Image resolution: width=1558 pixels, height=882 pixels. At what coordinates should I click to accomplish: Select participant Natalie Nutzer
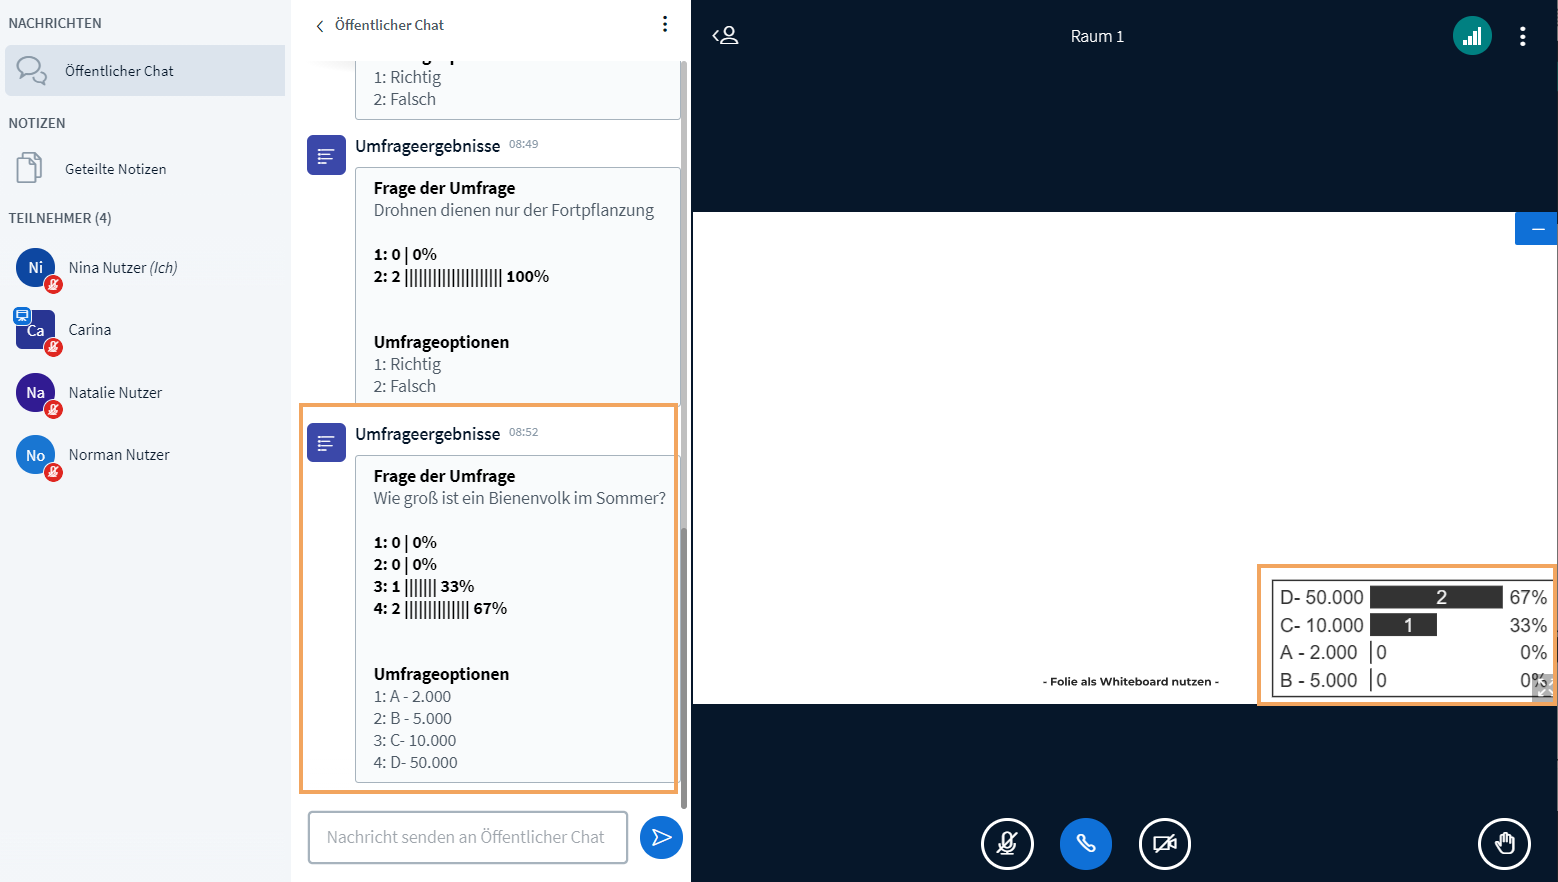point(115,393)
